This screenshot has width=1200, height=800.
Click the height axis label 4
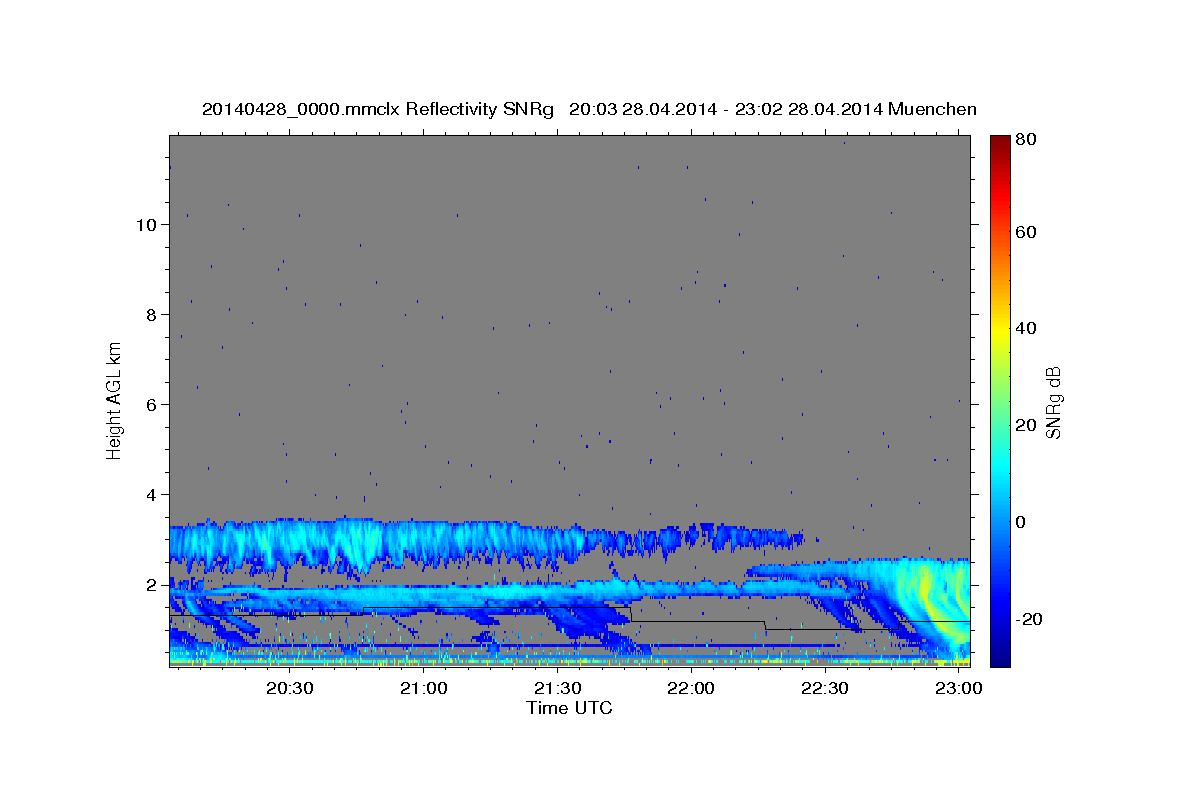pyautogui.click(x=152, y=495)
